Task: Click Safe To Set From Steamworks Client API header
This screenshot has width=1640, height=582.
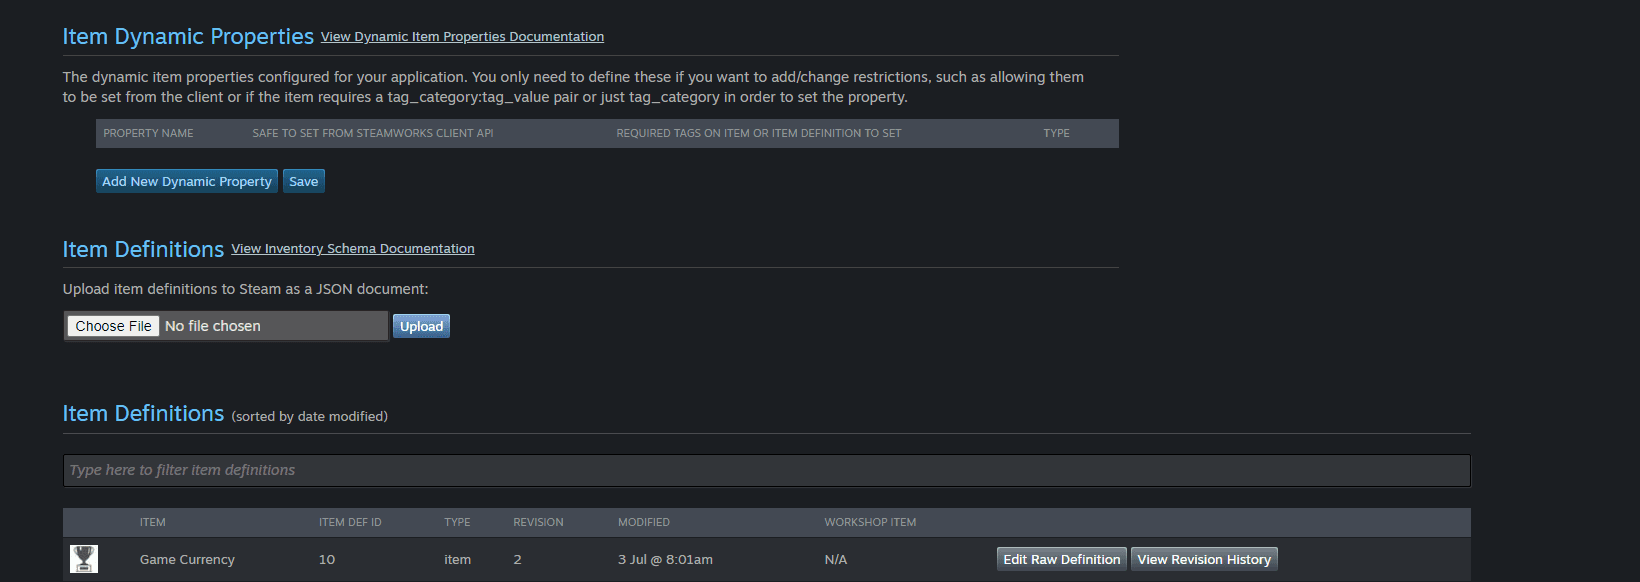Action: pyautogui.click(x=373, y=133)
